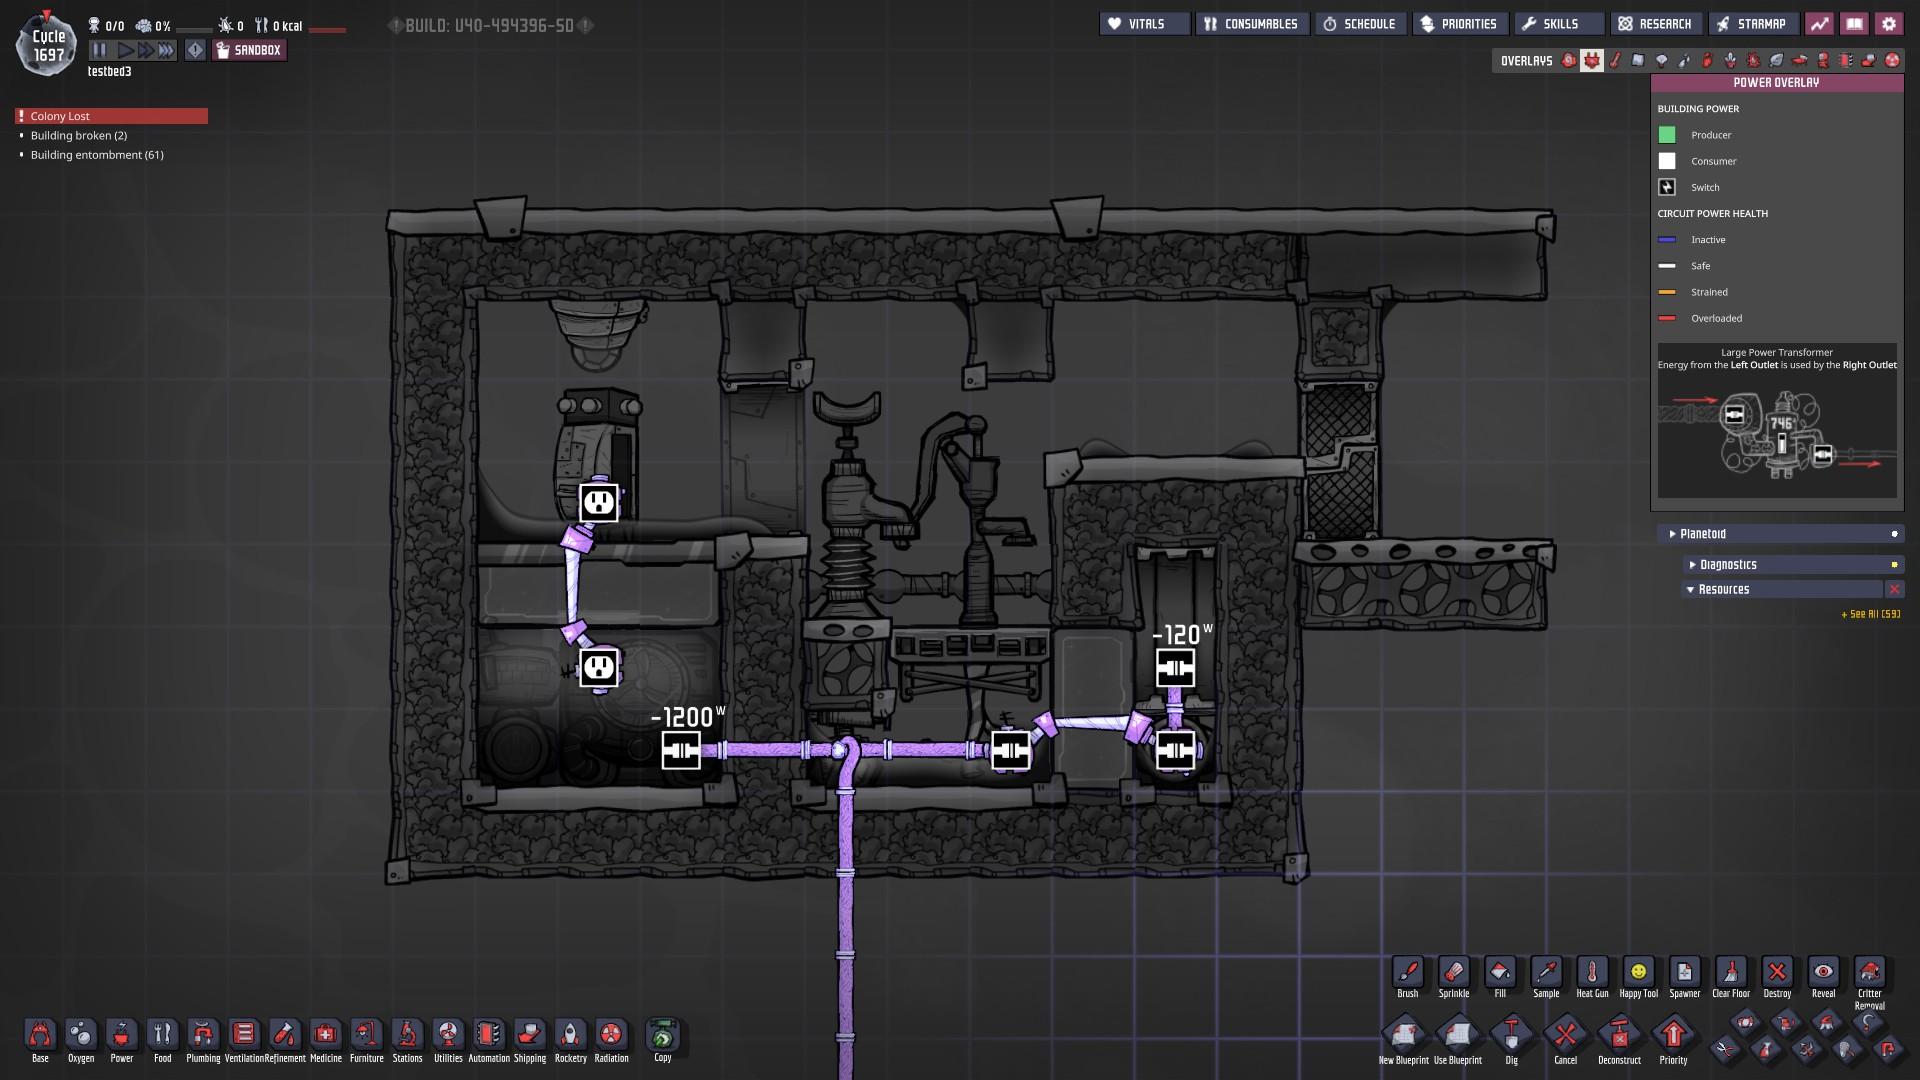Collapse the Resources section

(1723, 590)
